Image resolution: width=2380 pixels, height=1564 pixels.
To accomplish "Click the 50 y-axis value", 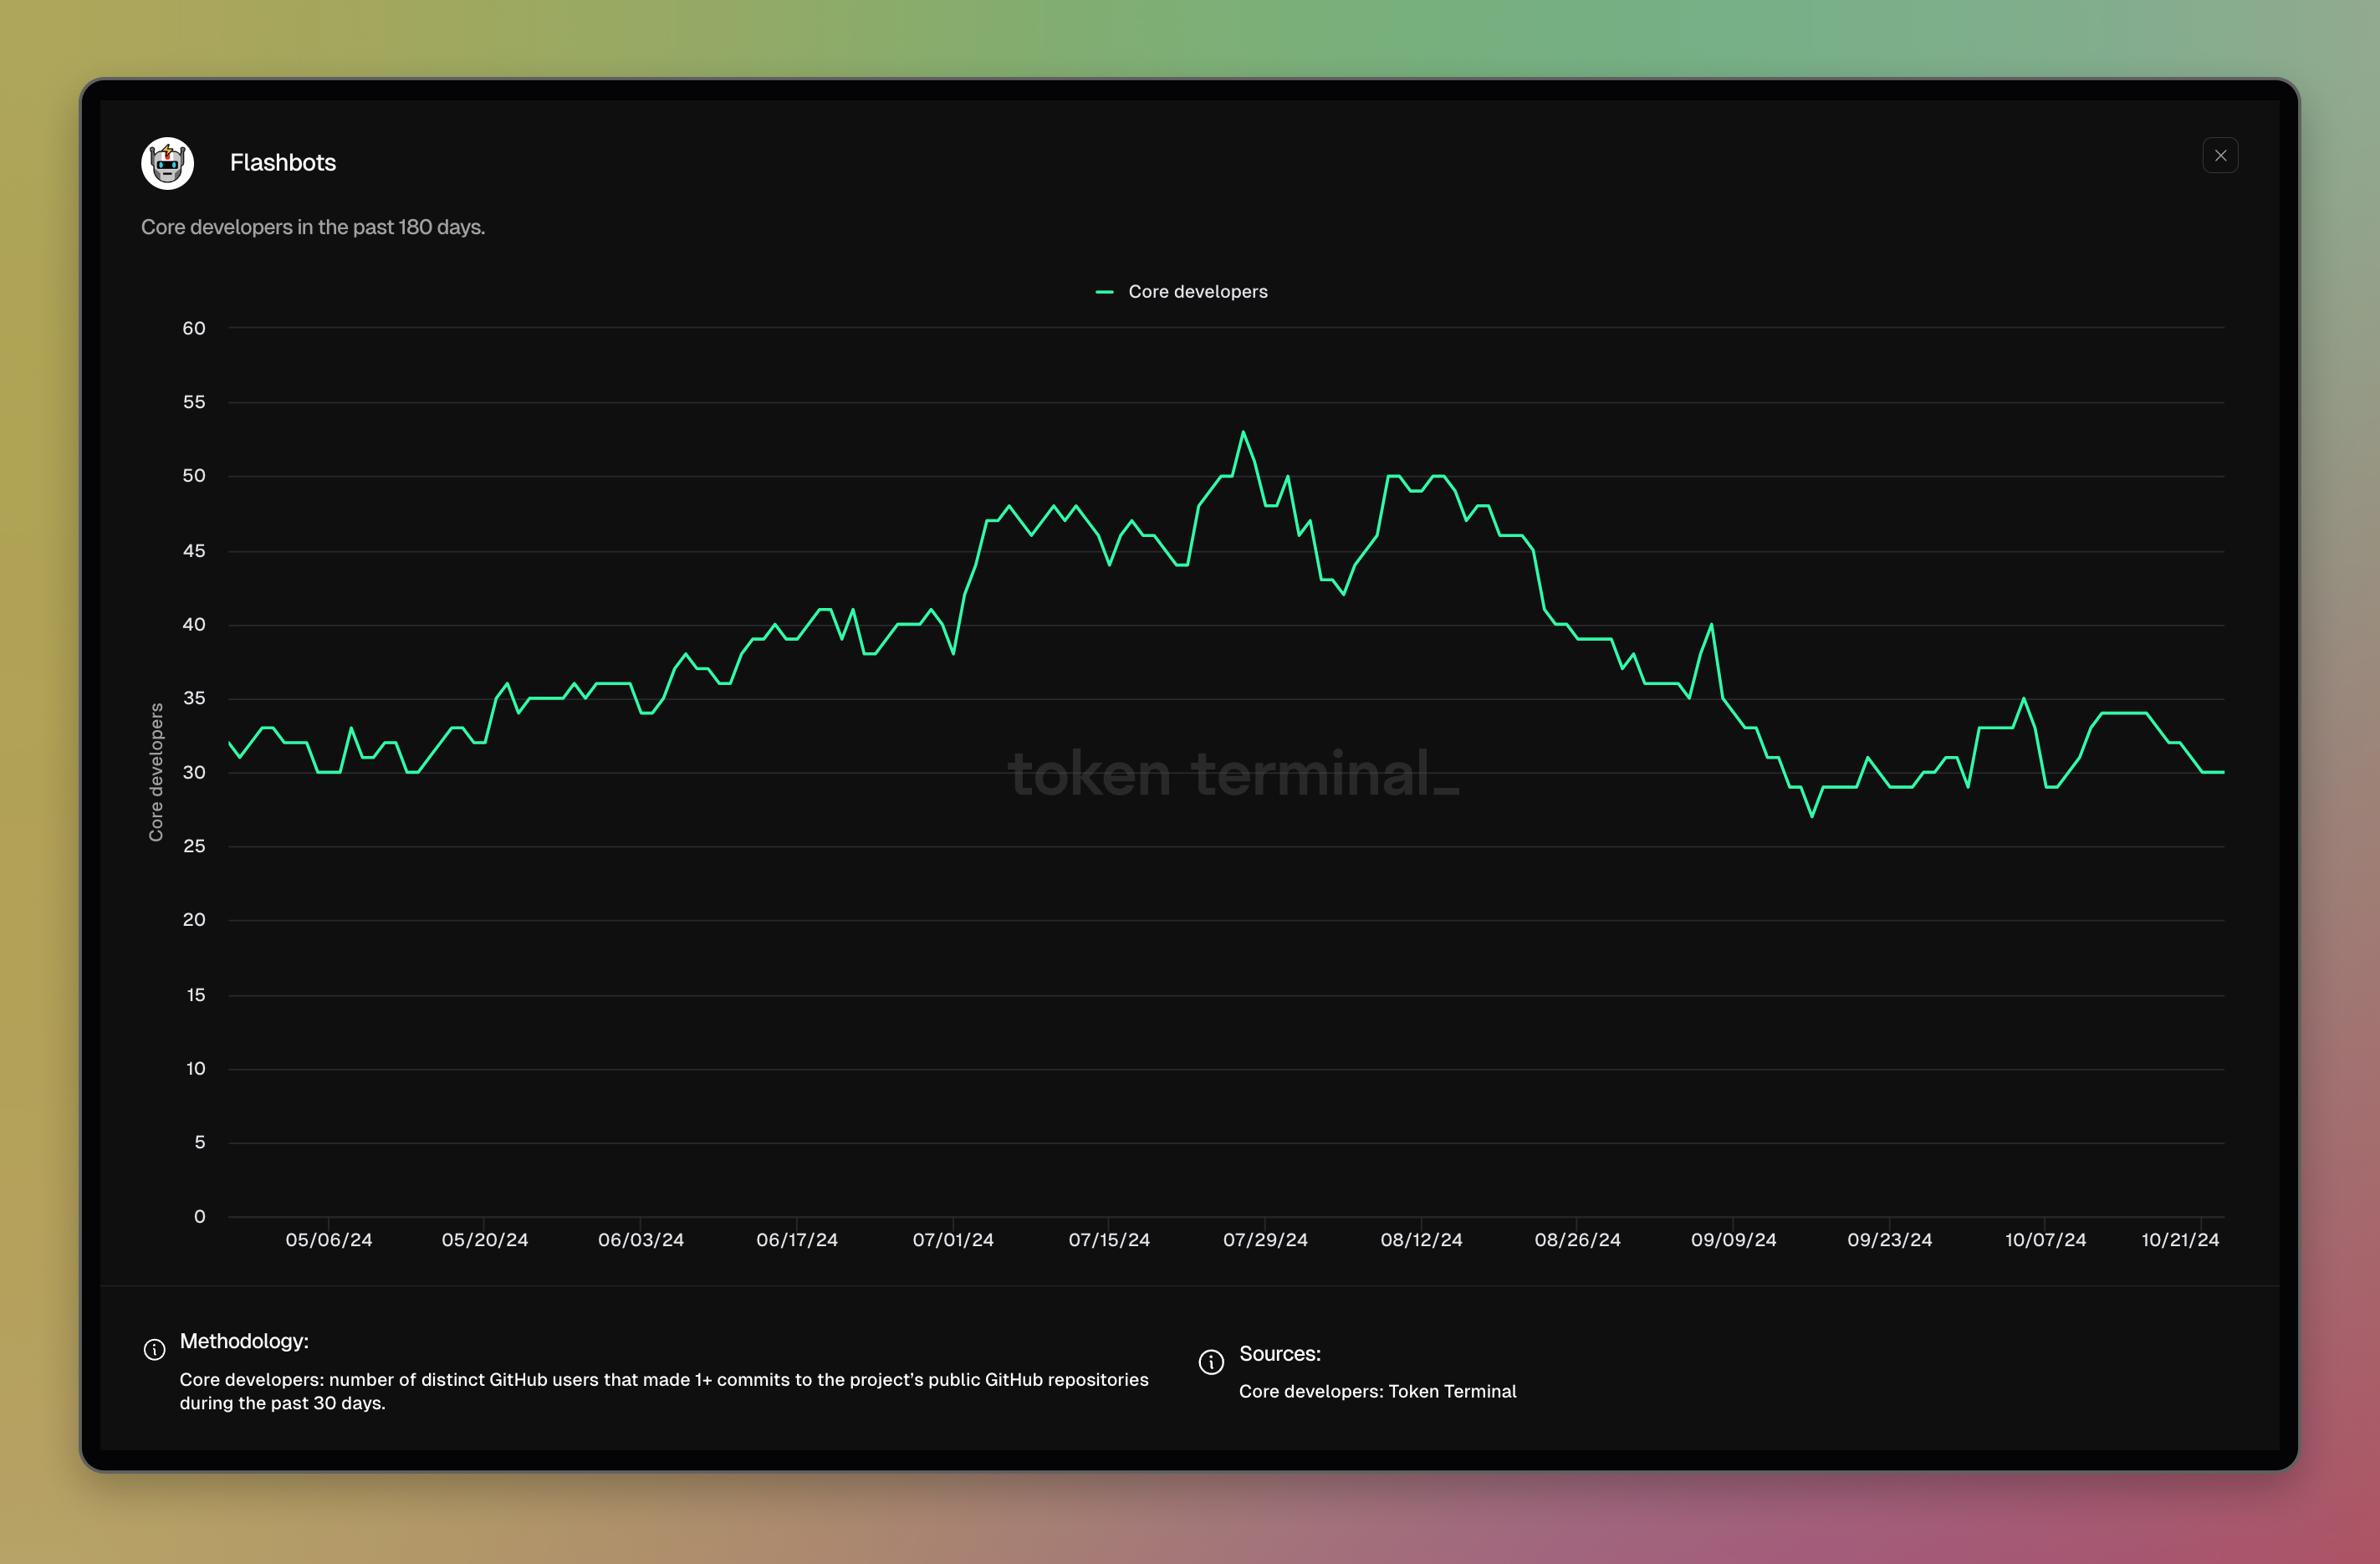I will 194,476.
